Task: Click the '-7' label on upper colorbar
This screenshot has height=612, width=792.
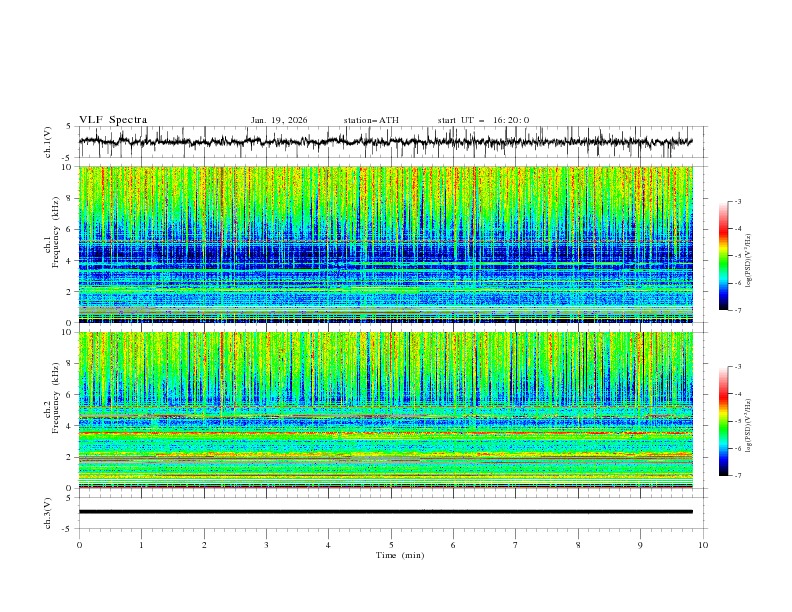Action: [738, 311]
